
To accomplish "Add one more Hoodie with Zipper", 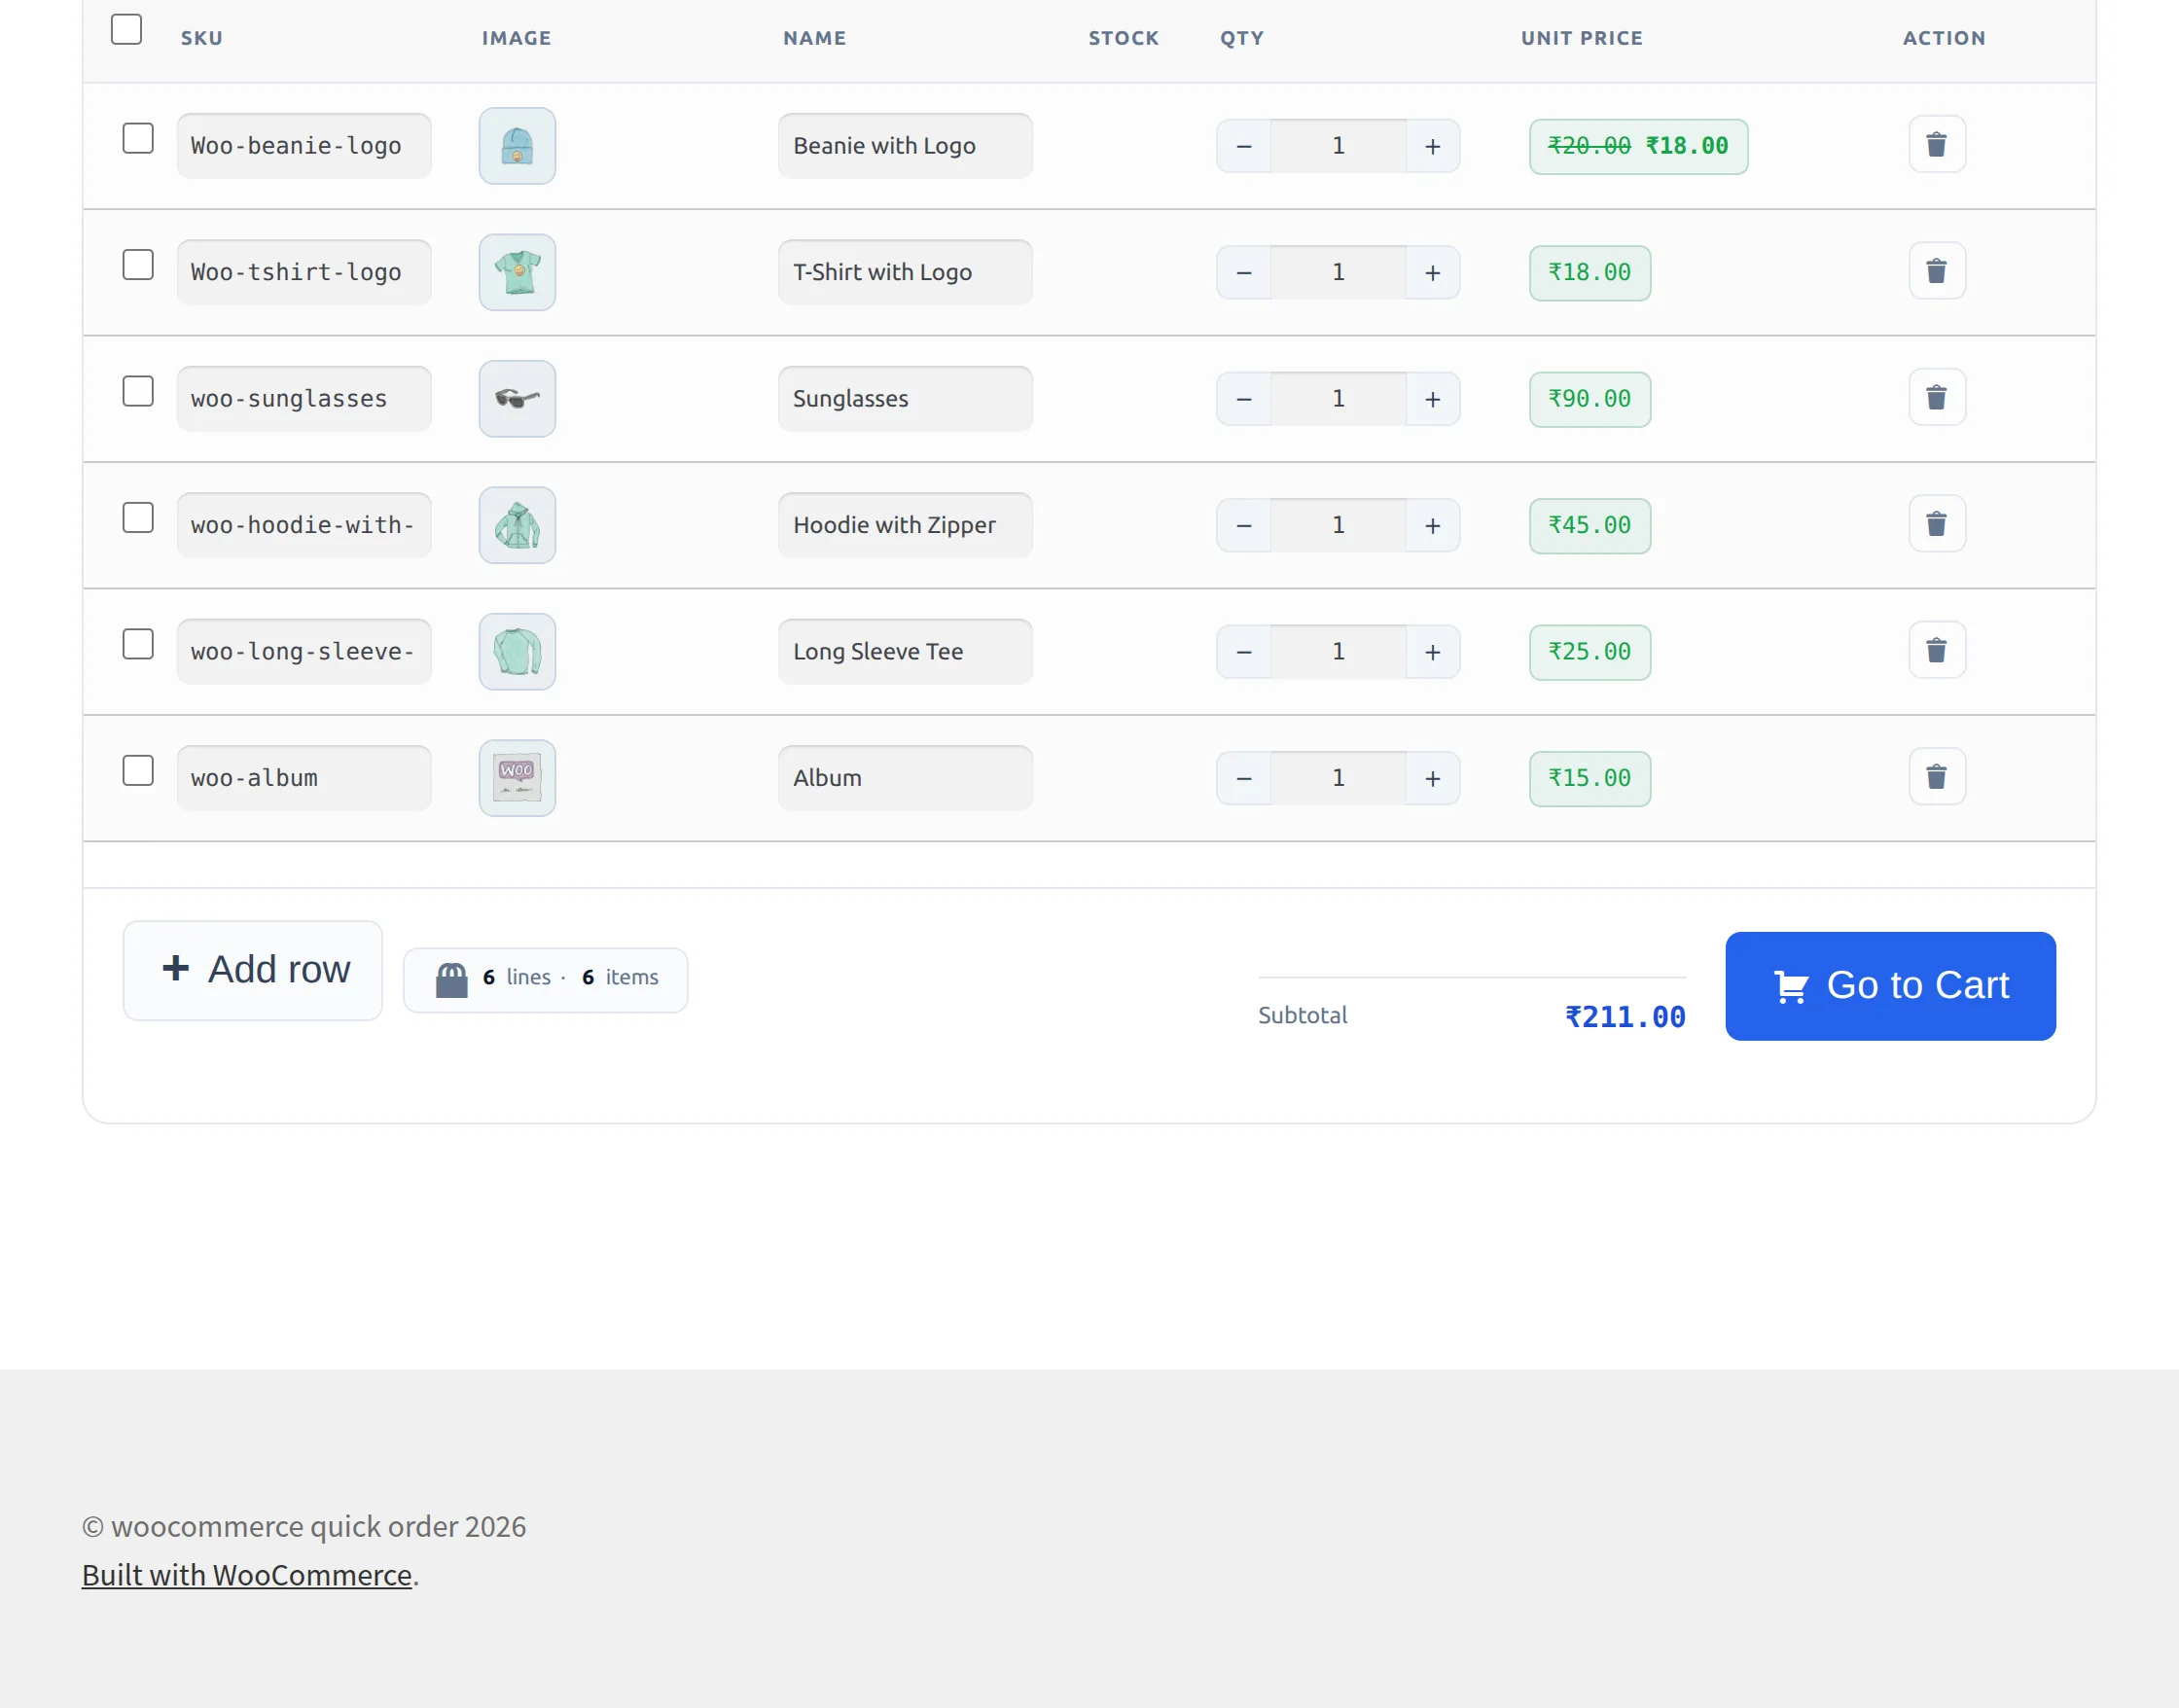I will (1433, 525).
